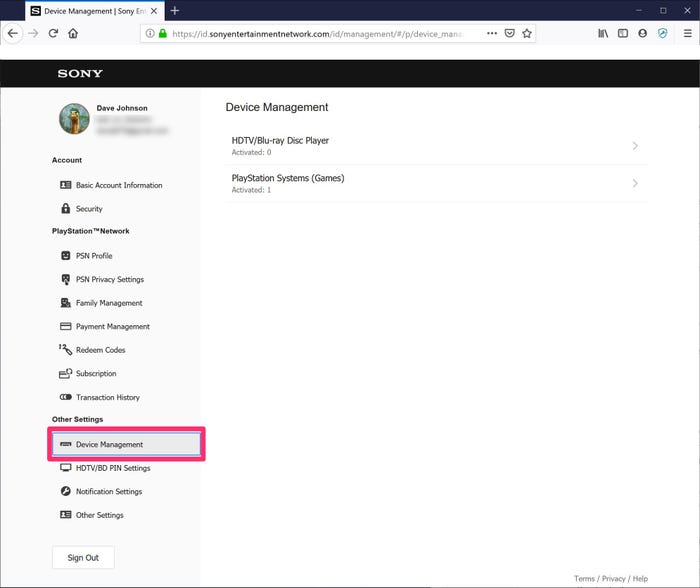
Task: Open a new browser tab
Action: pos(175,11)
